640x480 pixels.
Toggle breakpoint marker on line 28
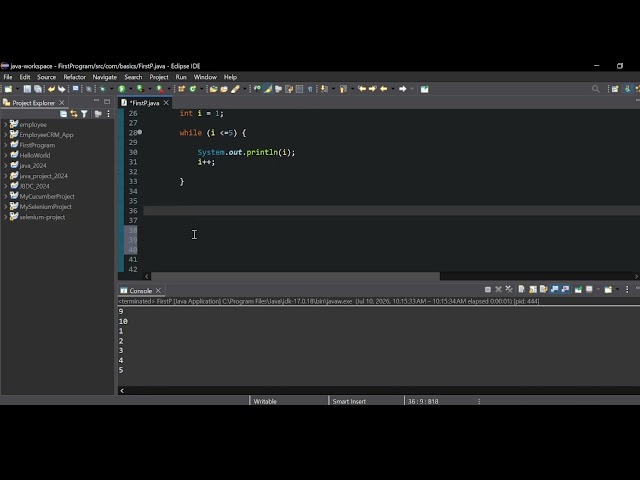point(140,132)
